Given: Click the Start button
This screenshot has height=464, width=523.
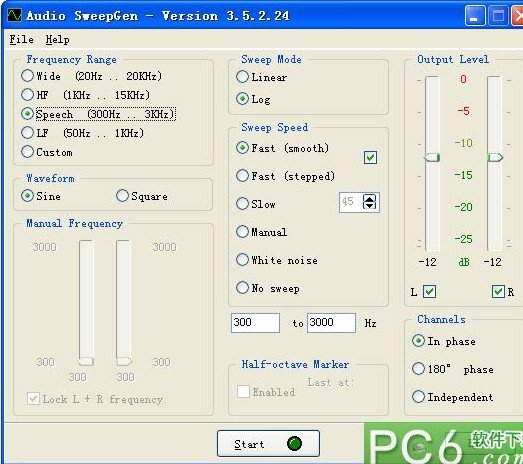Looking at the screenshot, I should pos(268,443).
